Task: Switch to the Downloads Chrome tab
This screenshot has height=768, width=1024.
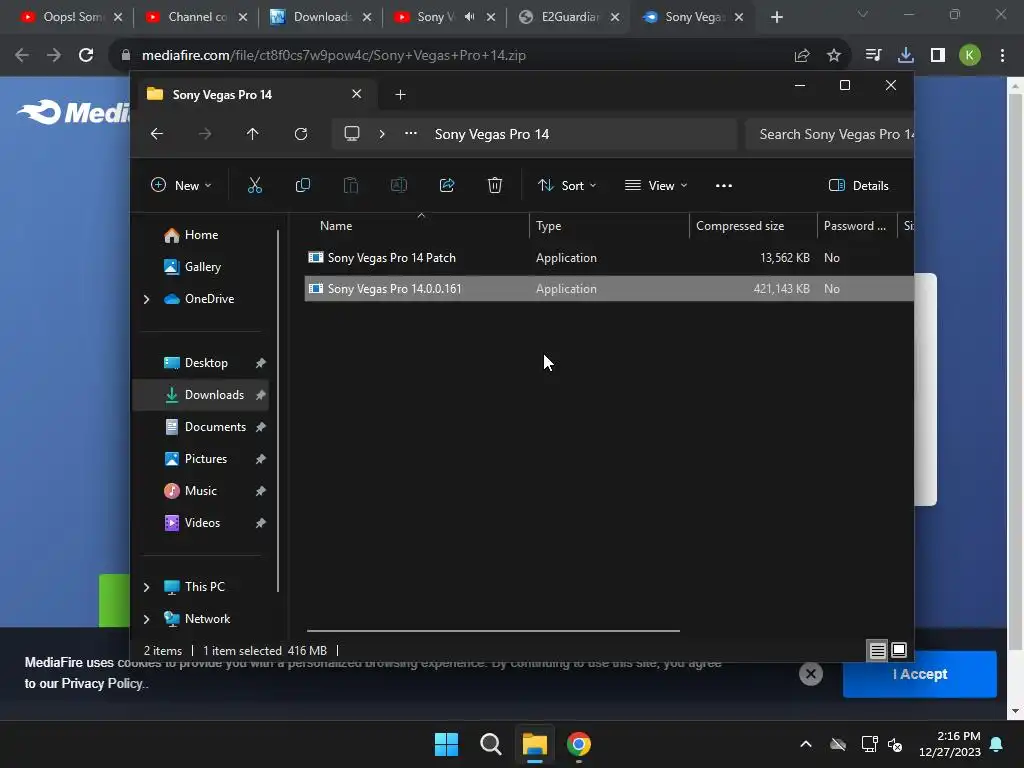Action: point(321,17)
